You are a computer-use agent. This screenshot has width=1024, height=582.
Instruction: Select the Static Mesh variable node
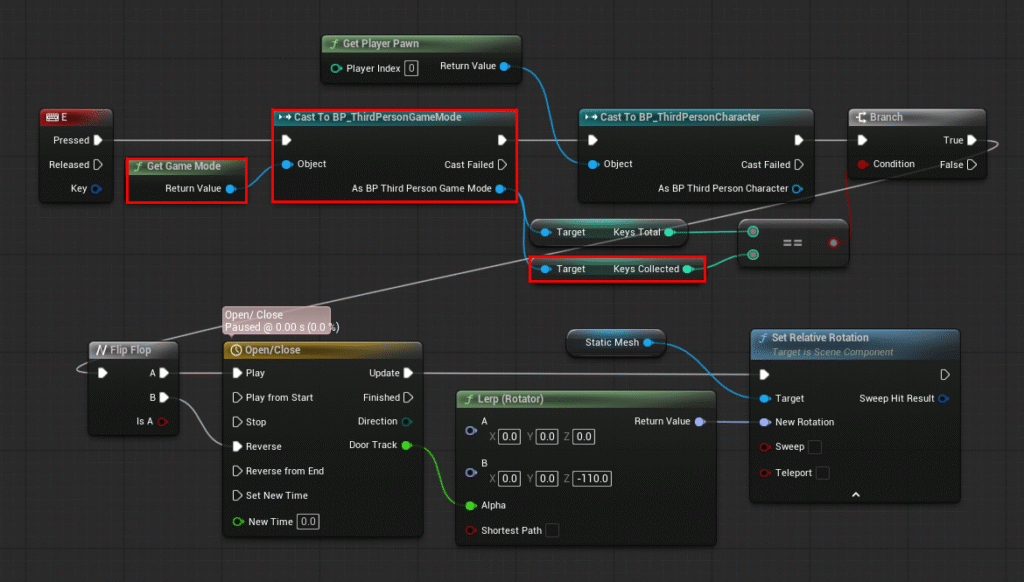(x=612, y=342)
